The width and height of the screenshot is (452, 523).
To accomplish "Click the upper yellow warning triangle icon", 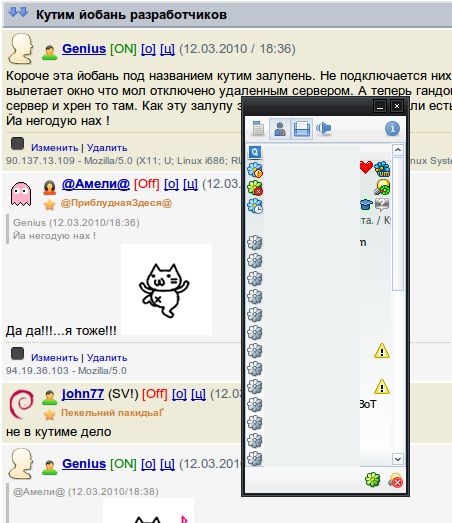I will coord(382,351).
